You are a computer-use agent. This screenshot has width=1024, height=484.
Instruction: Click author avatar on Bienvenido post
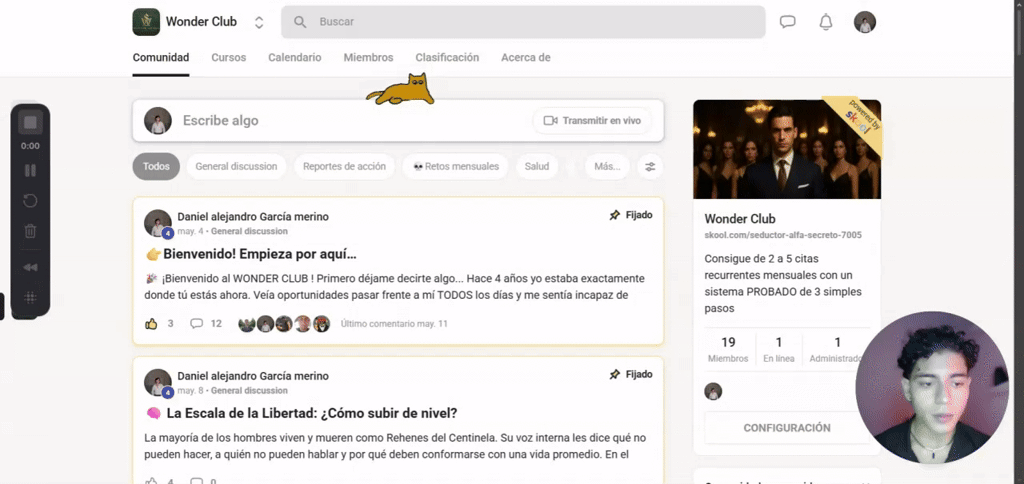tap(158, 223)
